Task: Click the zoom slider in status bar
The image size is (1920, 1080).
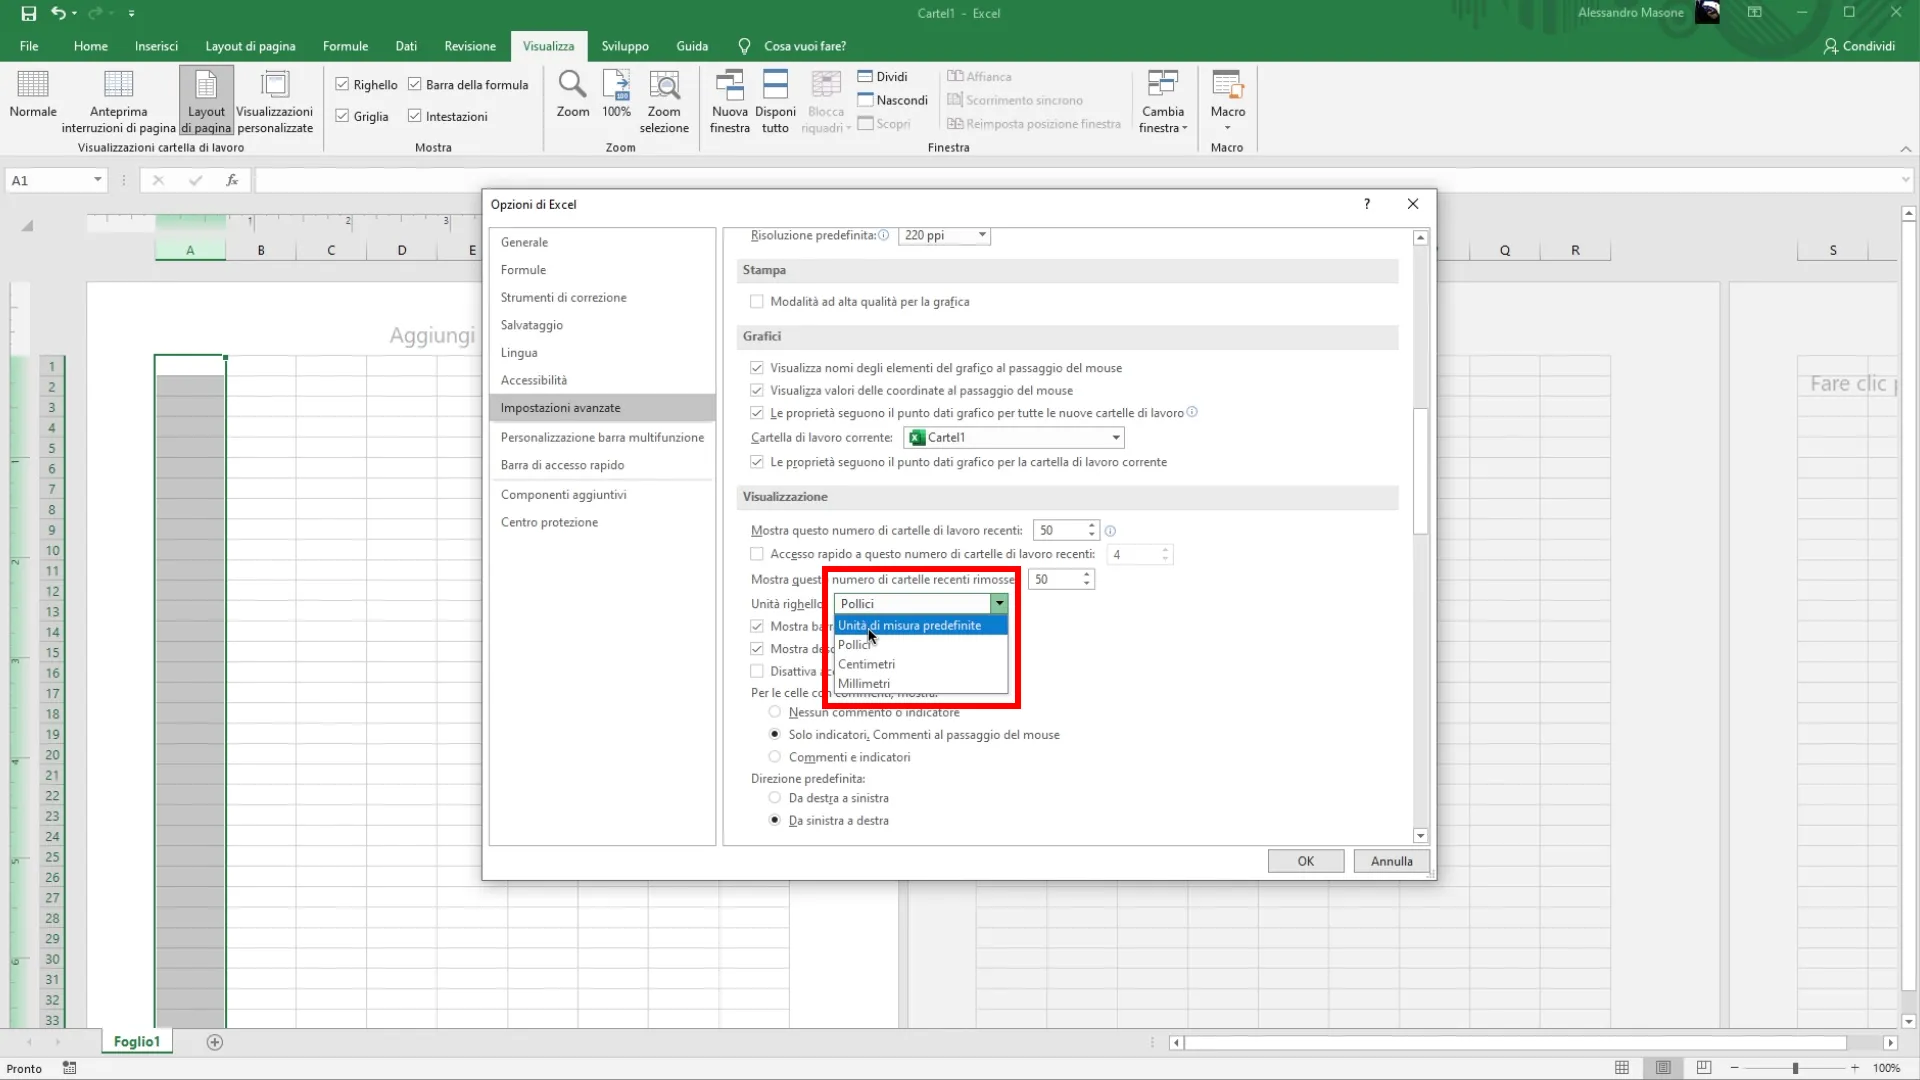Action: coord(1795,1068)
